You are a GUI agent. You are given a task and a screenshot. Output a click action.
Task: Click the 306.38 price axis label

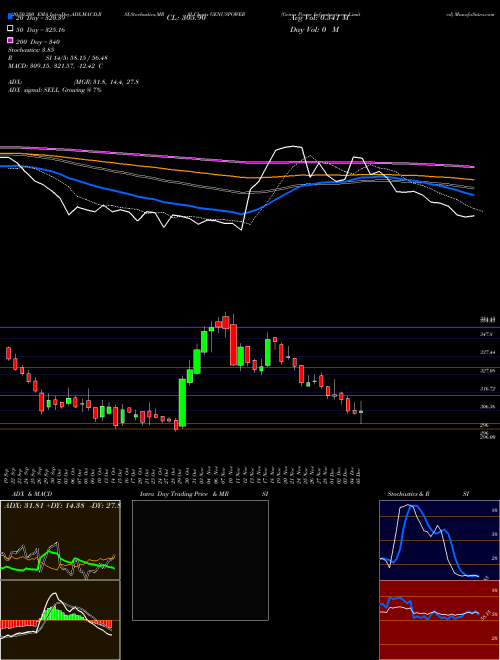coord(487,407)
